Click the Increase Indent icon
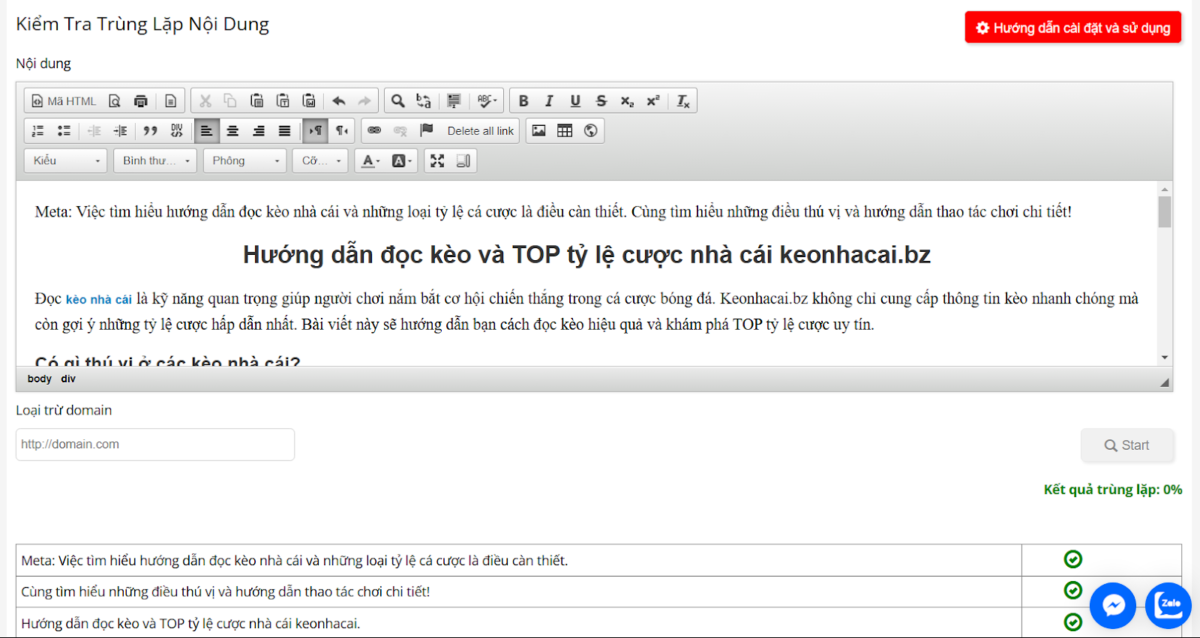The image size is (1200, 638). click(120, 131)
